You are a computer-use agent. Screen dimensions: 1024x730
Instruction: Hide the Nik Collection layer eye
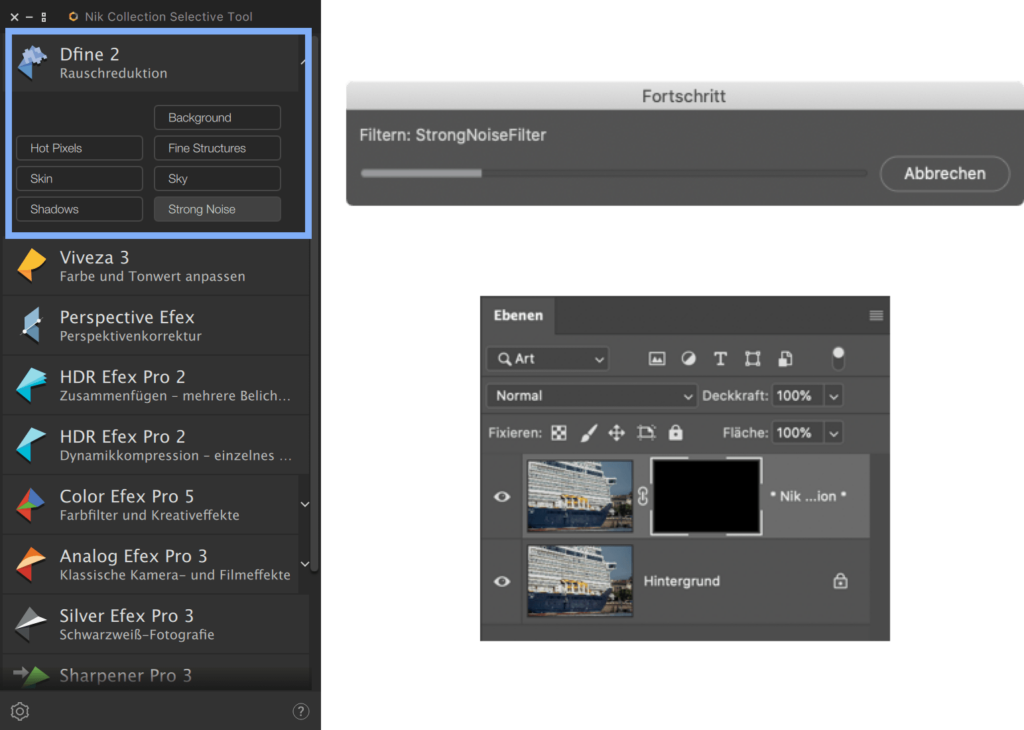pyautogui.click(x=502, y=497)
